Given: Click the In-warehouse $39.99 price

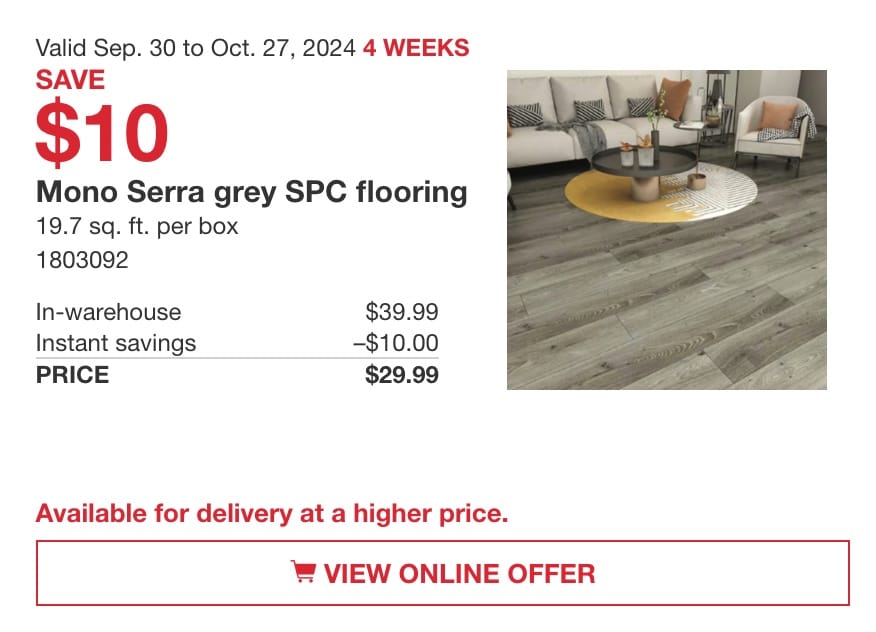Looking at the screenshot, I should (x=402, y=312).
